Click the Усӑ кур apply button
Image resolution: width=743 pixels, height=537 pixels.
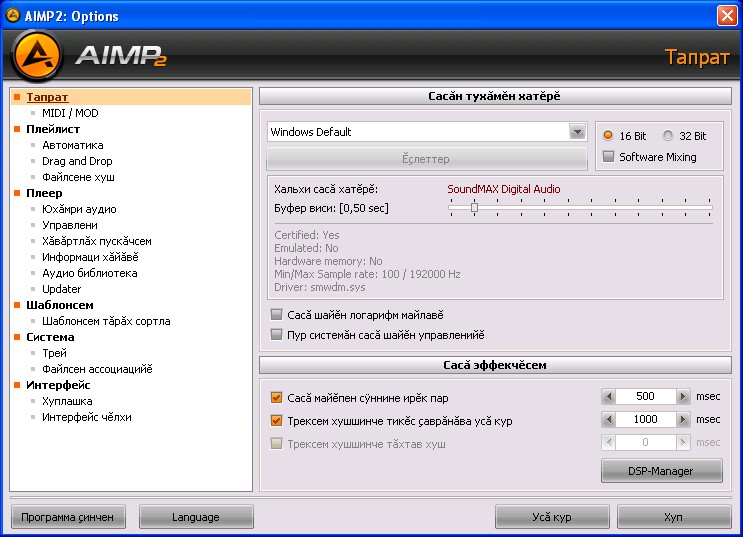coord(552,517)
